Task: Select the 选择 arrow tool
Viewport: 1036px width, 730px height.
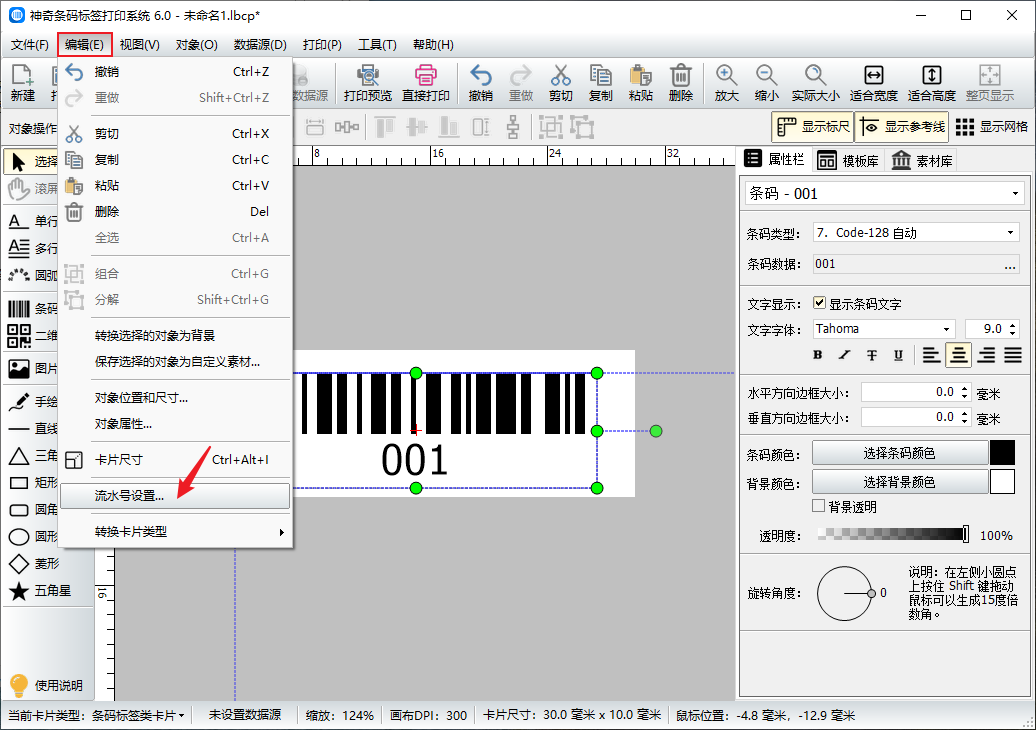Action: click(32, 161)
